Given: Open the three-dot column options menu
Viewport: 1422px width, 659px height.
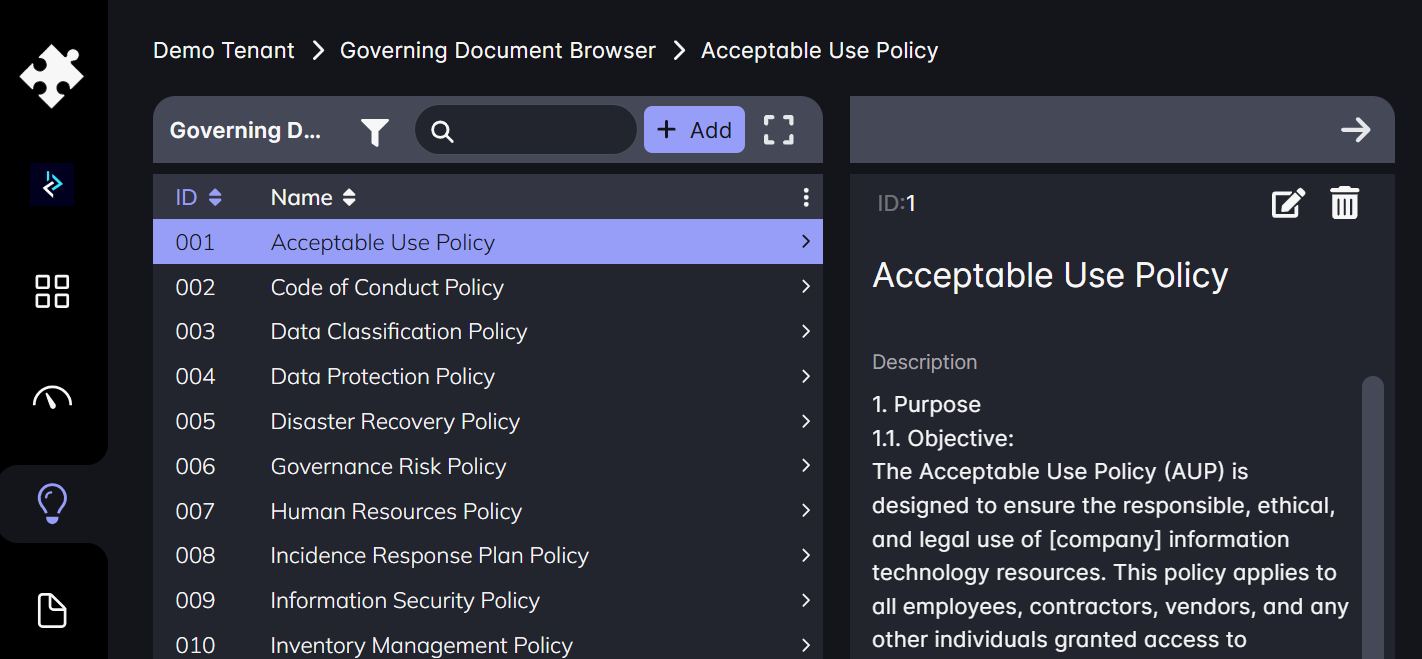Looking at the screenshot, I should (x=806, y=197).
